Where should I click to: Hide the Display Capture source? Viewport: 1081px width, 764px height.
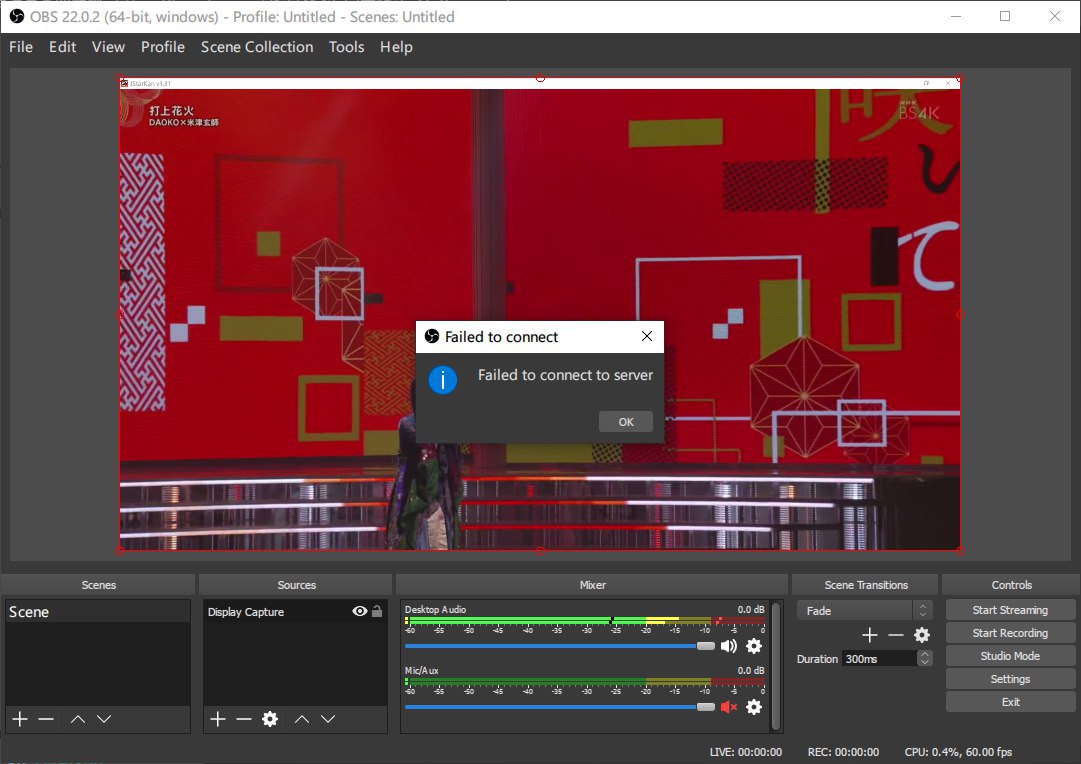(360, 611)
